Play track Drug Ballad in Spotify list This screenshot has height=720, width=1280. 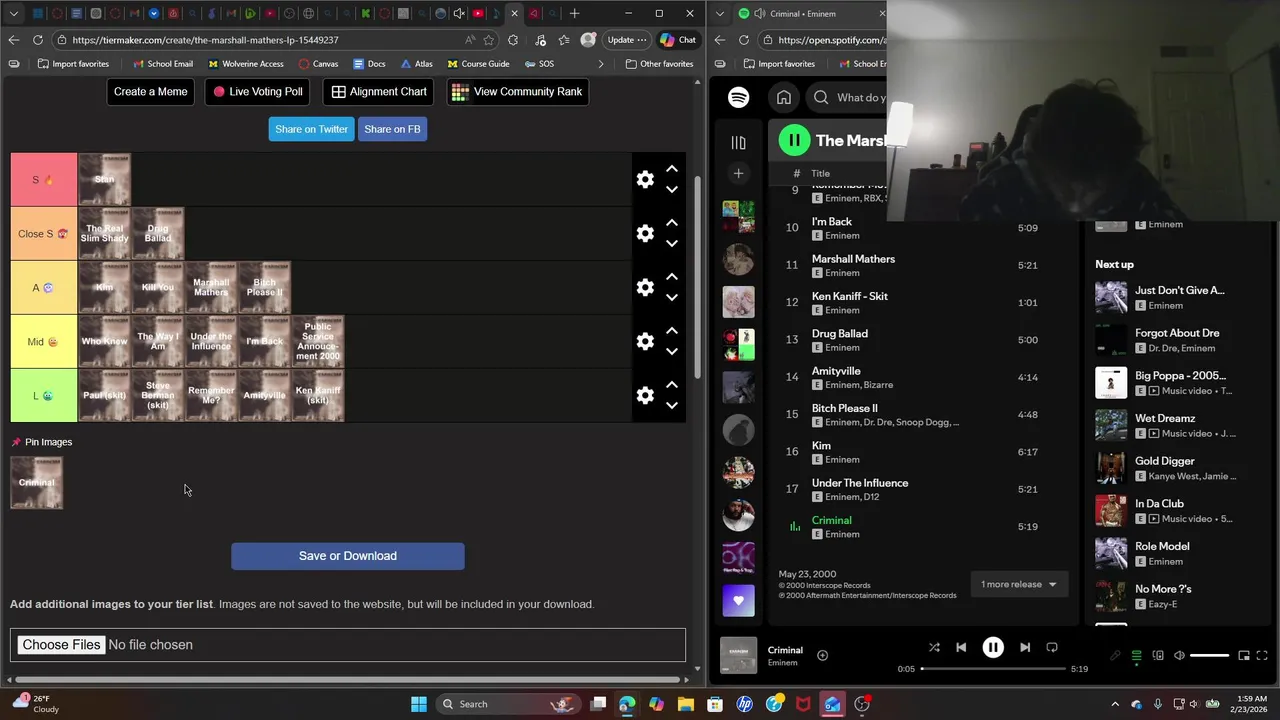[x=840, y=334]
